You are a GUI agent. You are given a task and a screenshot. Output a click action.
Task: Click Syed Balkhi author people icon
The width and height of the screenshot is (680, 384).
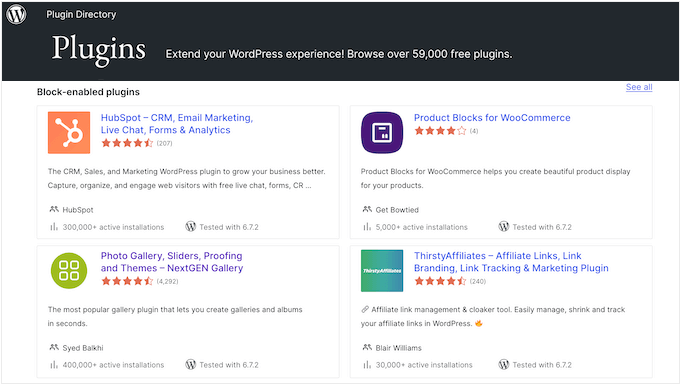tap(54, 347)
